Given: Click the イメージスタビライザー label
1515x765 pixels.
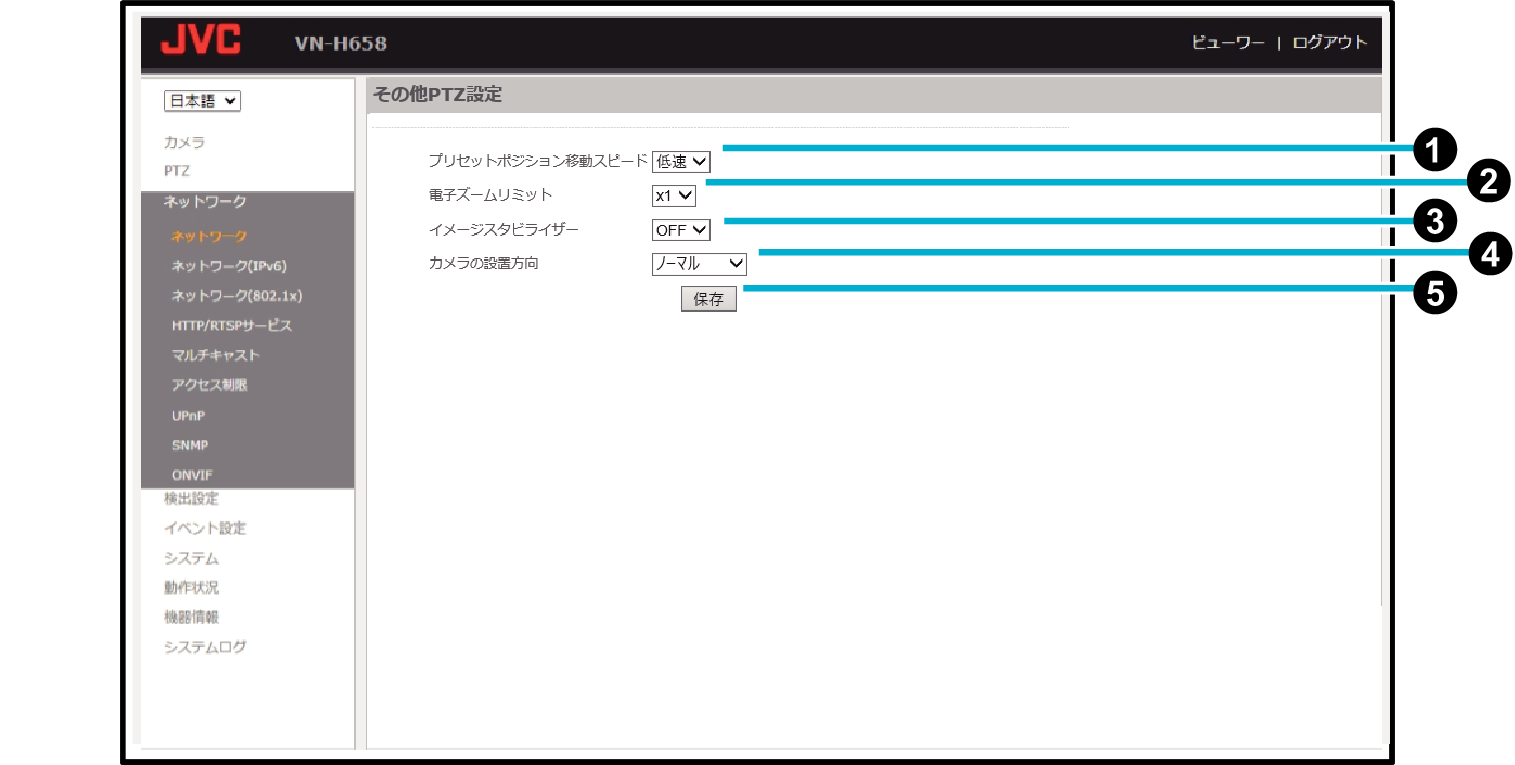Looking at the screenshot, I should coord(503,230).
